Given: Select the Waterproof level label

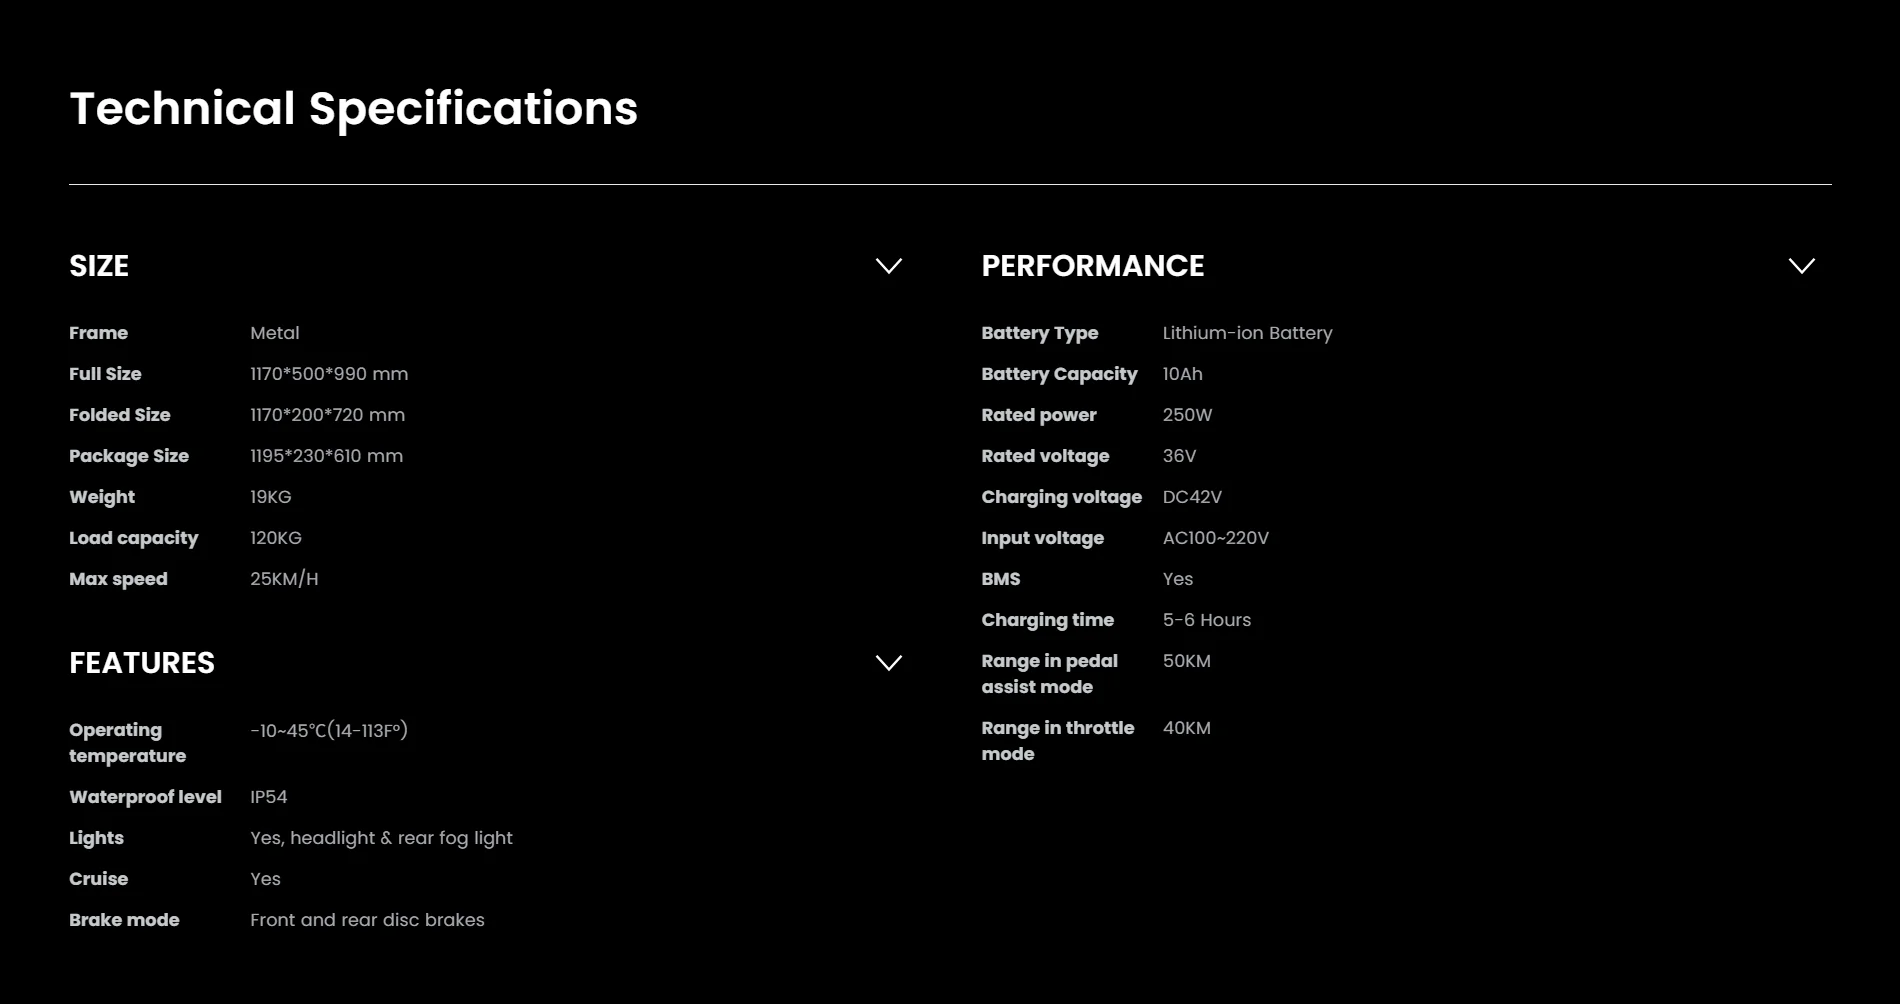Looking at the screenshot, I should coord(145,797).
